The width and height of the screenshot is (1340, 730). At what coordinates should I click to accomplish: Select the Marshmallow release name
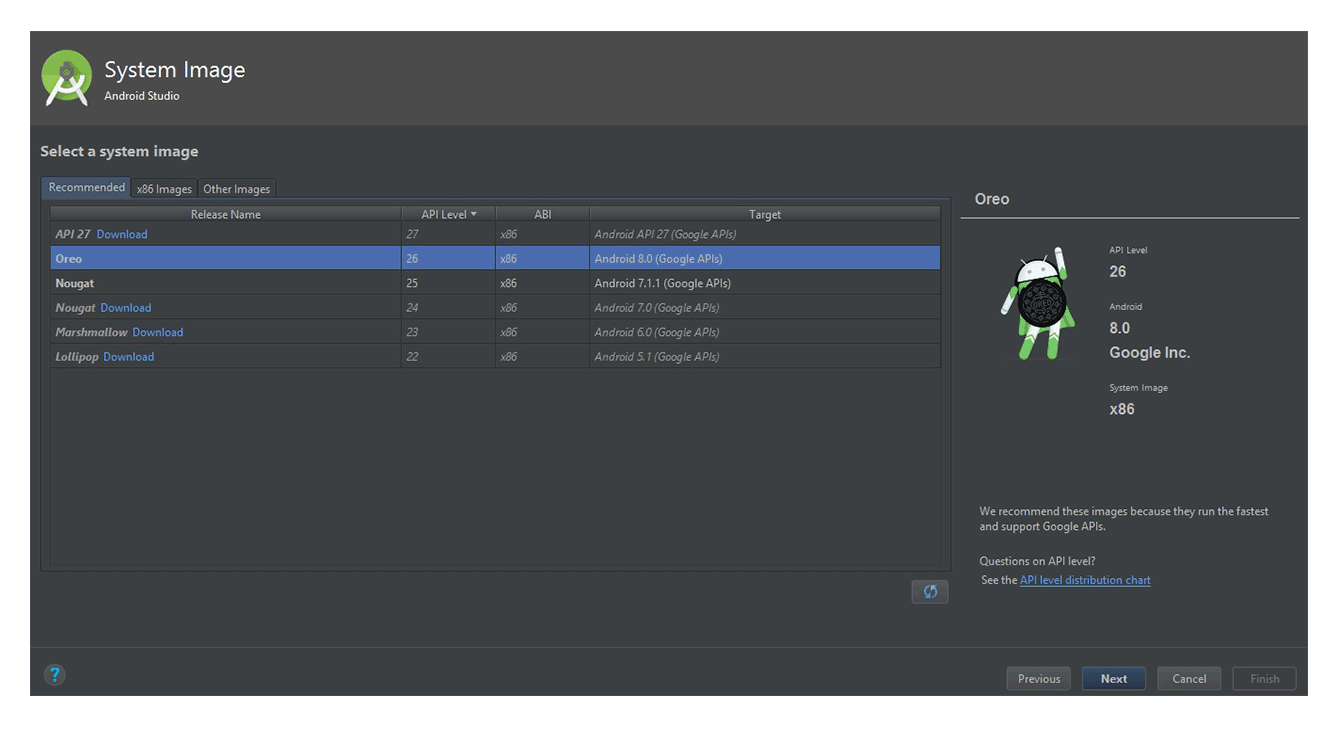point(91,332)
